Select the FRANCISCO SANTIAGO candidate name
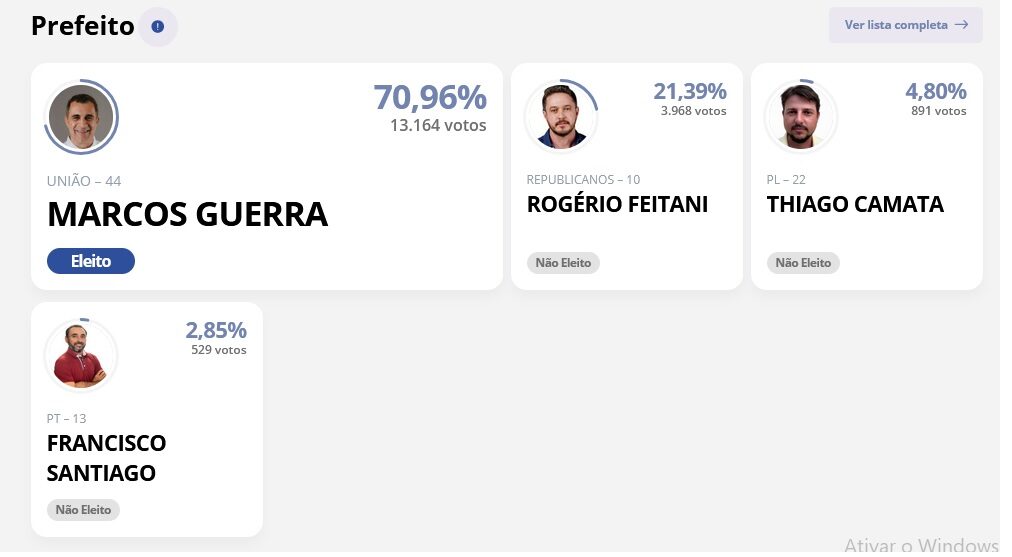 tap(106, 458)
